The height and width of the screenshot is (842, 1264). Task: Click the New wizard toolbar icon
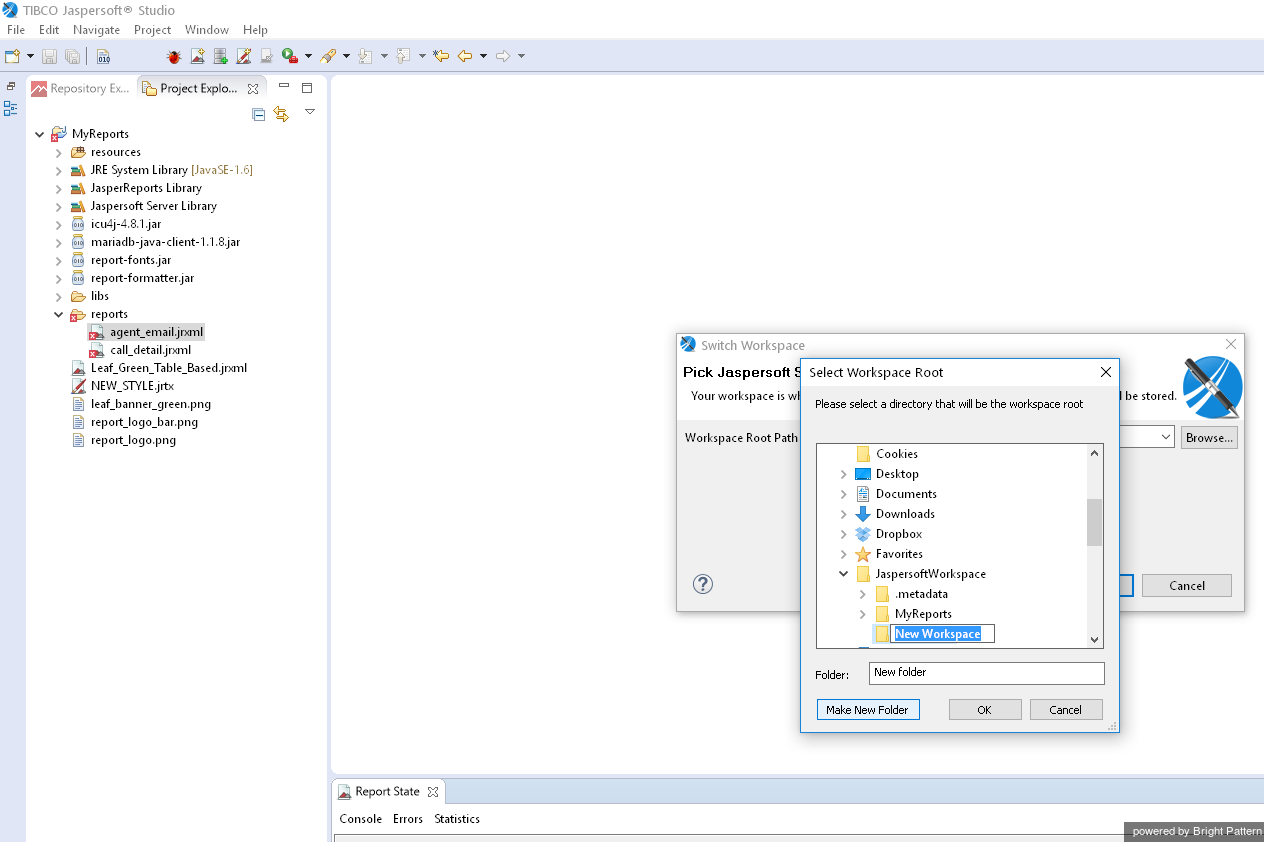coord(13,56)
